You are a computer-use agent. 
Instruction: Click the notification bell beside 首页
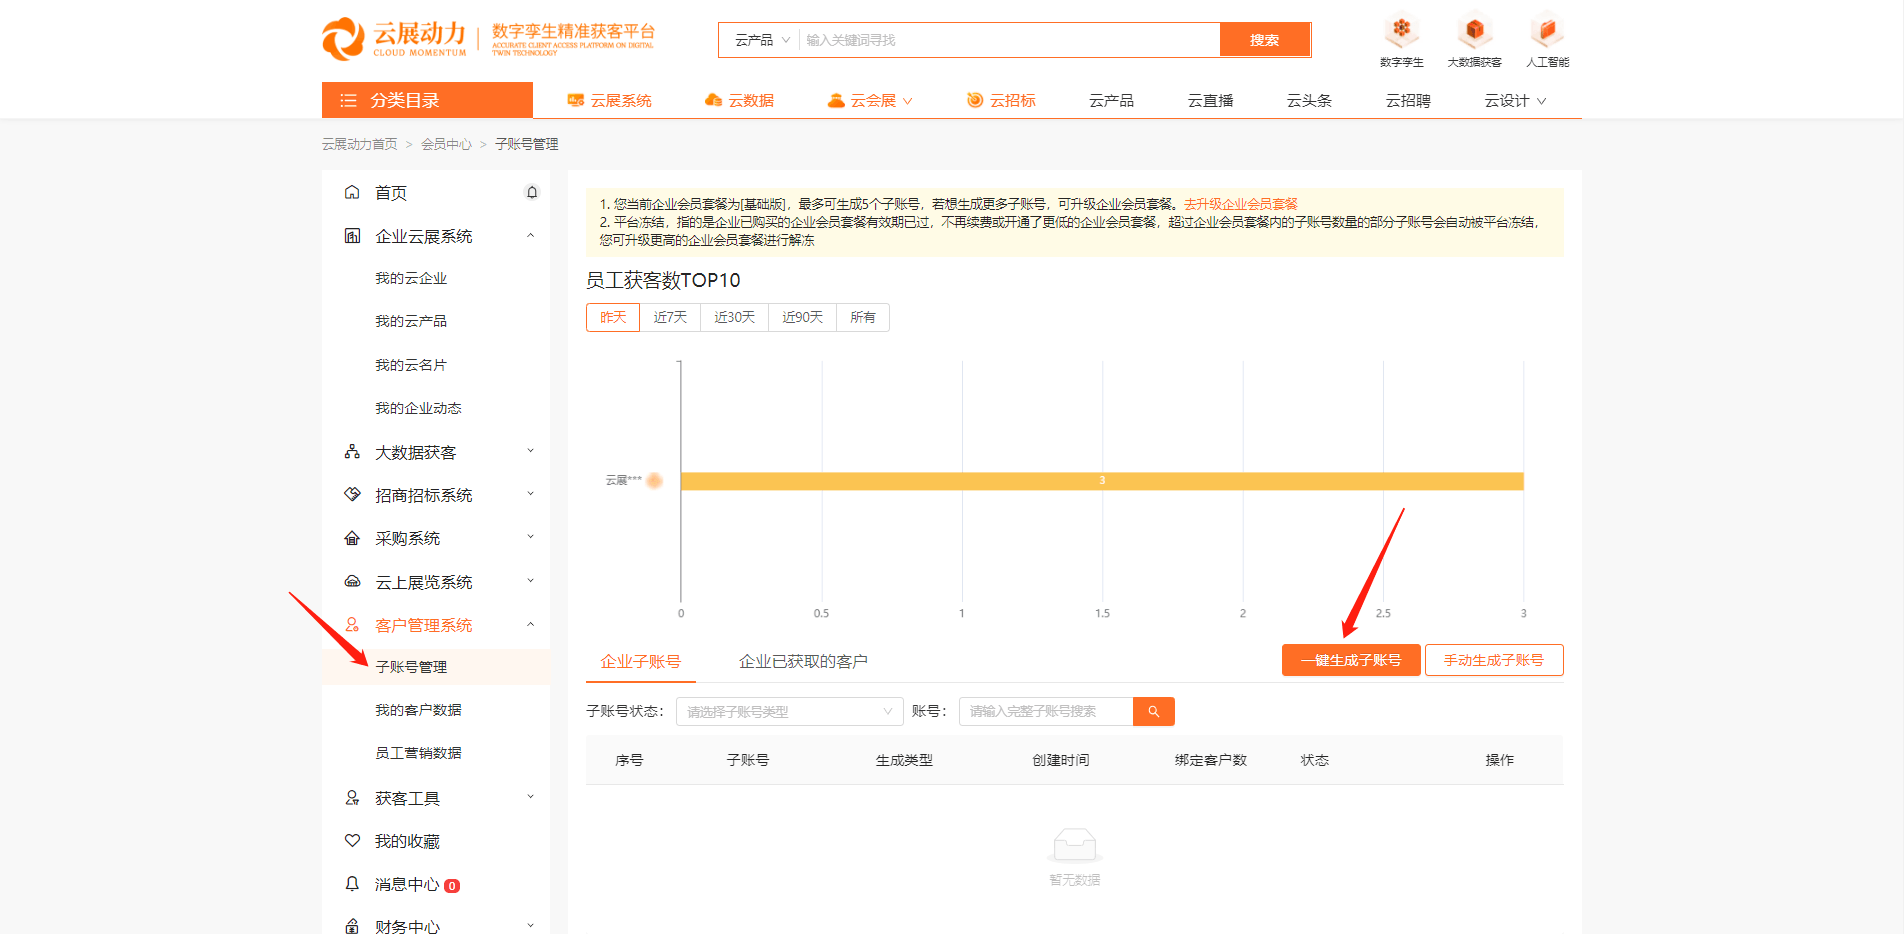(x=532, y=191)
